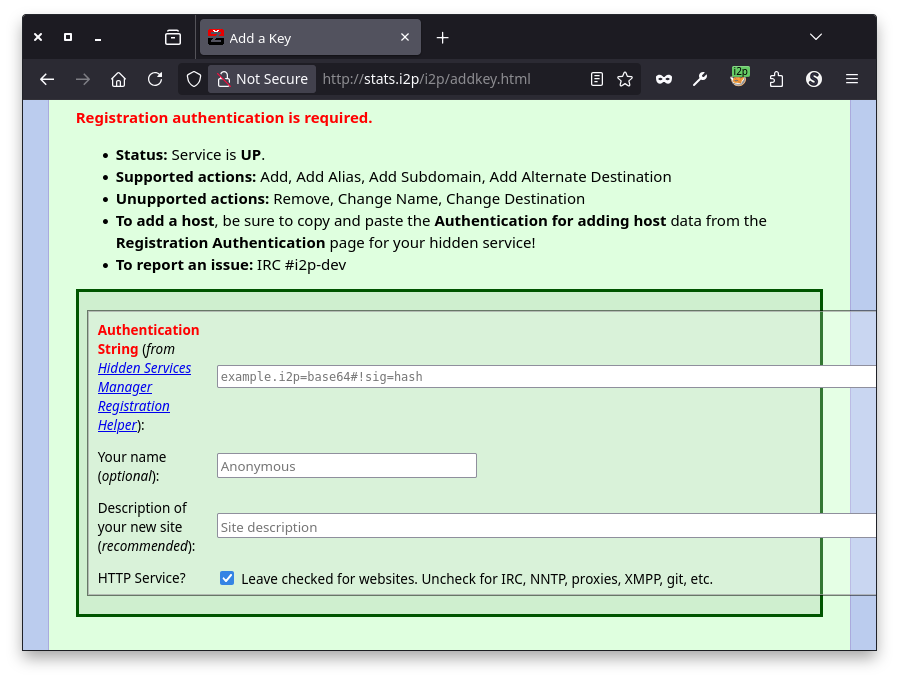
Task: Close the browser window
Action: [x=38, y=37]
